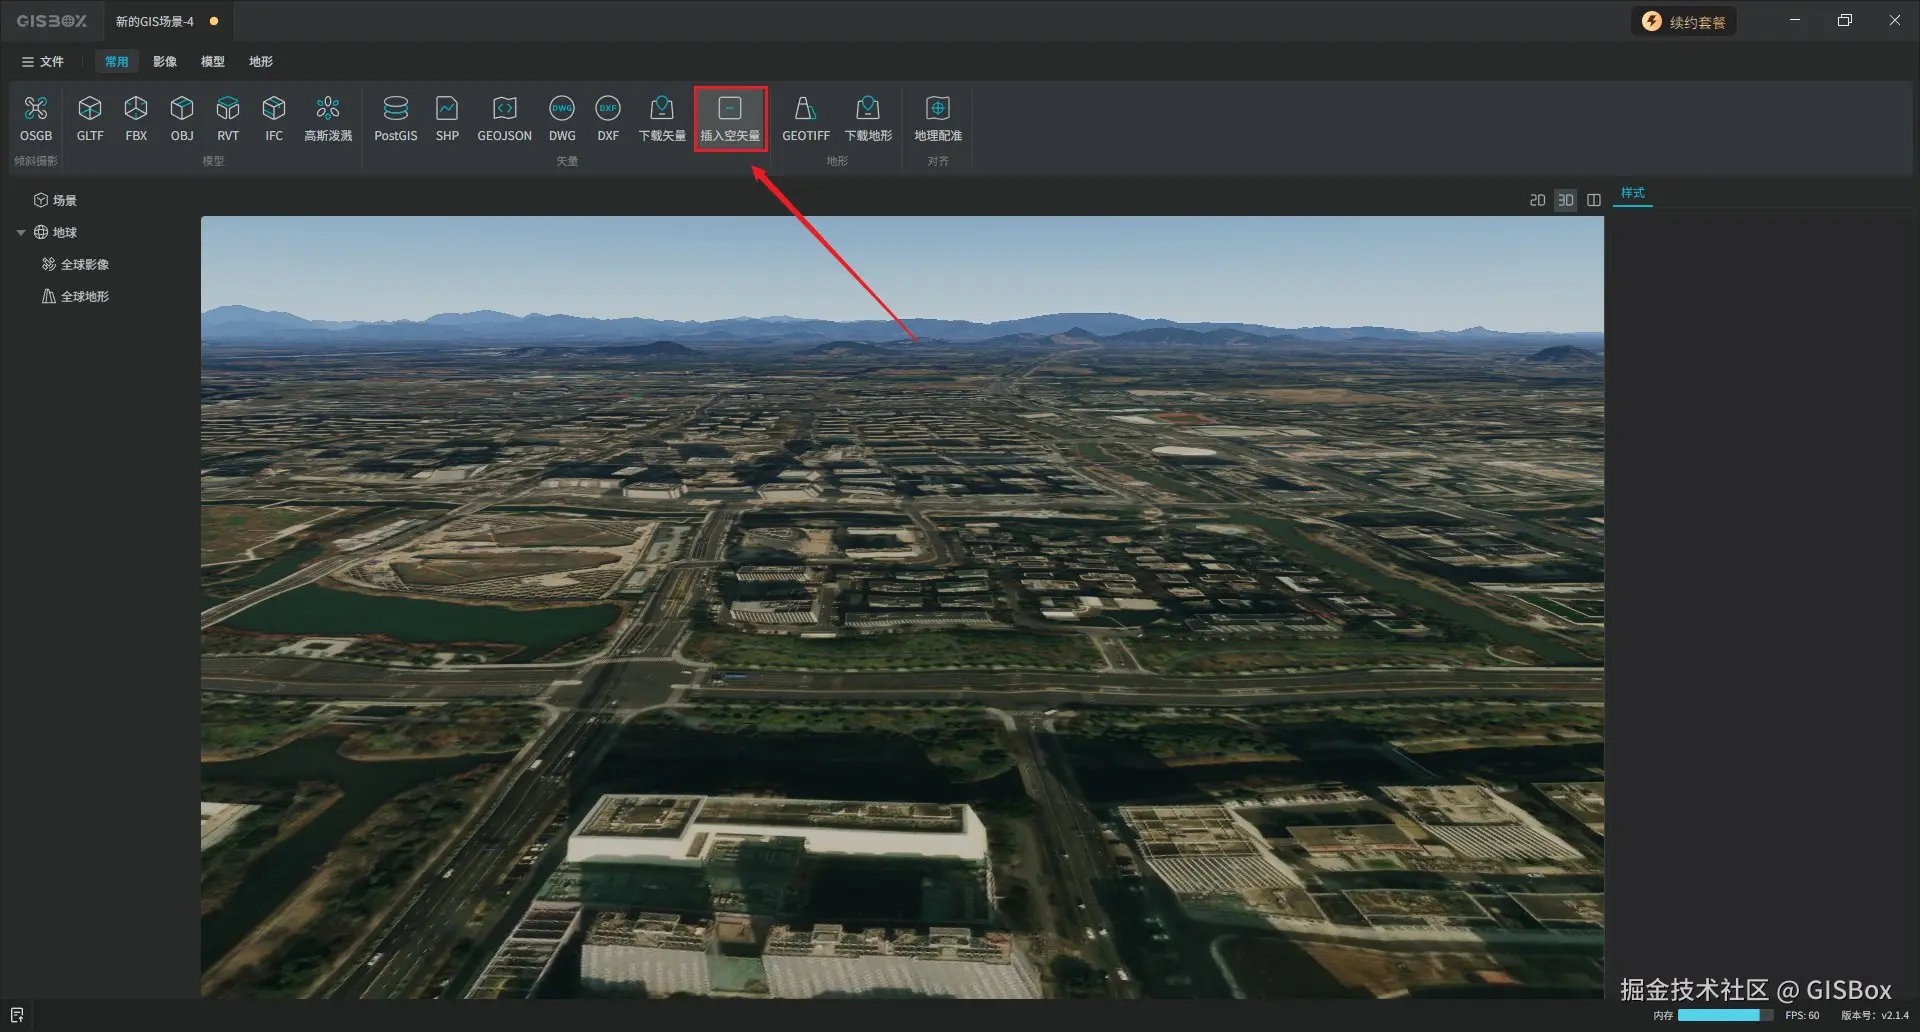Import a SHP vector file
The image size is (1920, 1032).
[447, 119]
